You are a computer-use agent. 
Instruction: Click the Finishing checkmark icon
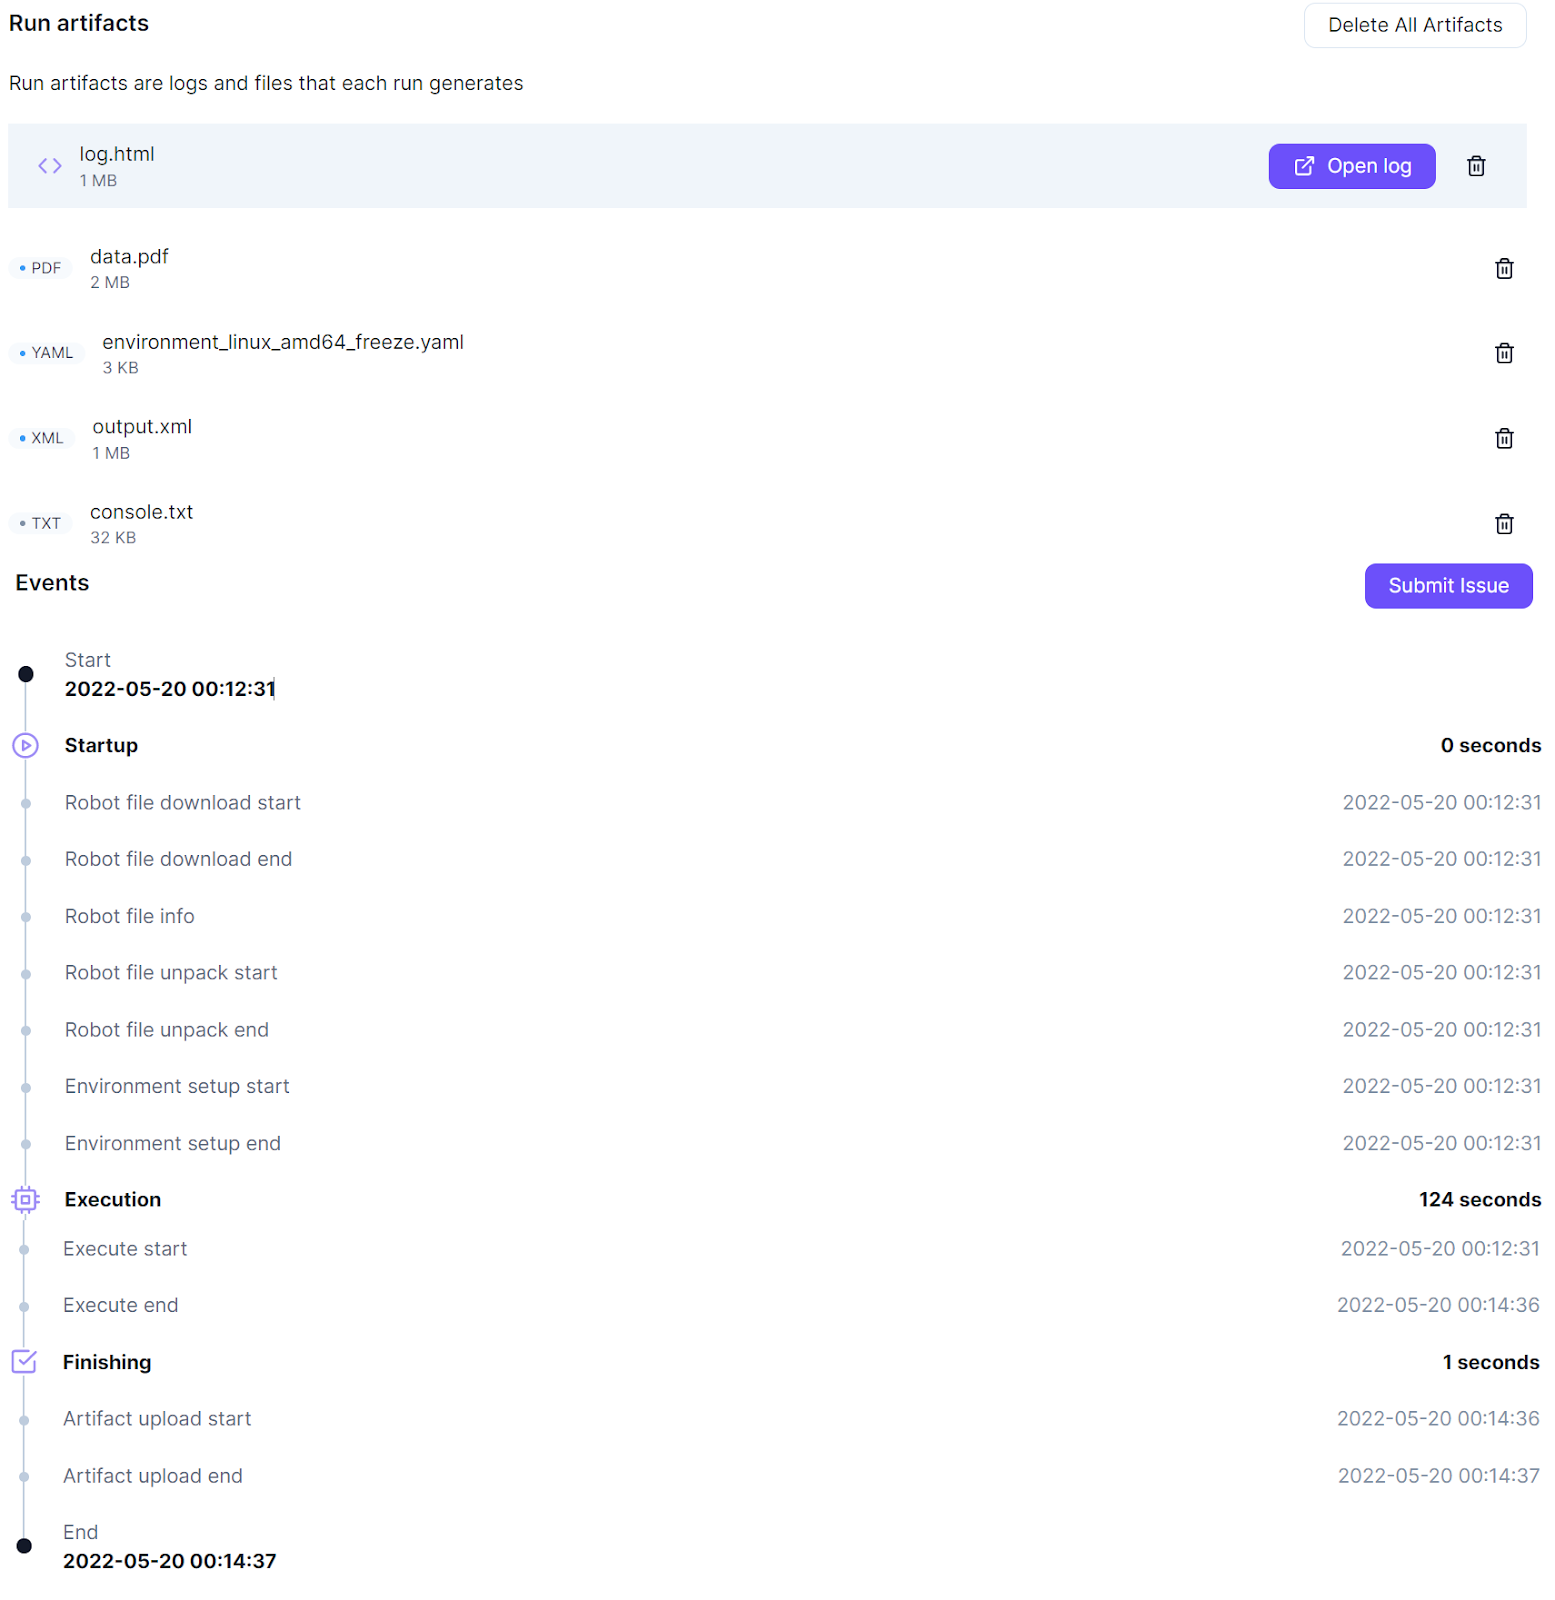click(24, 1362)
